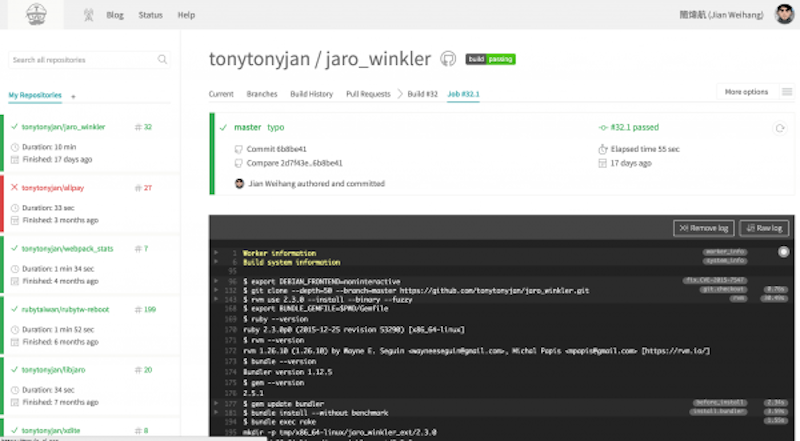Open Compare 2d7f43e..6b8be41 link
The width and height of the screenshot is (800, 441).
(294, 163)
